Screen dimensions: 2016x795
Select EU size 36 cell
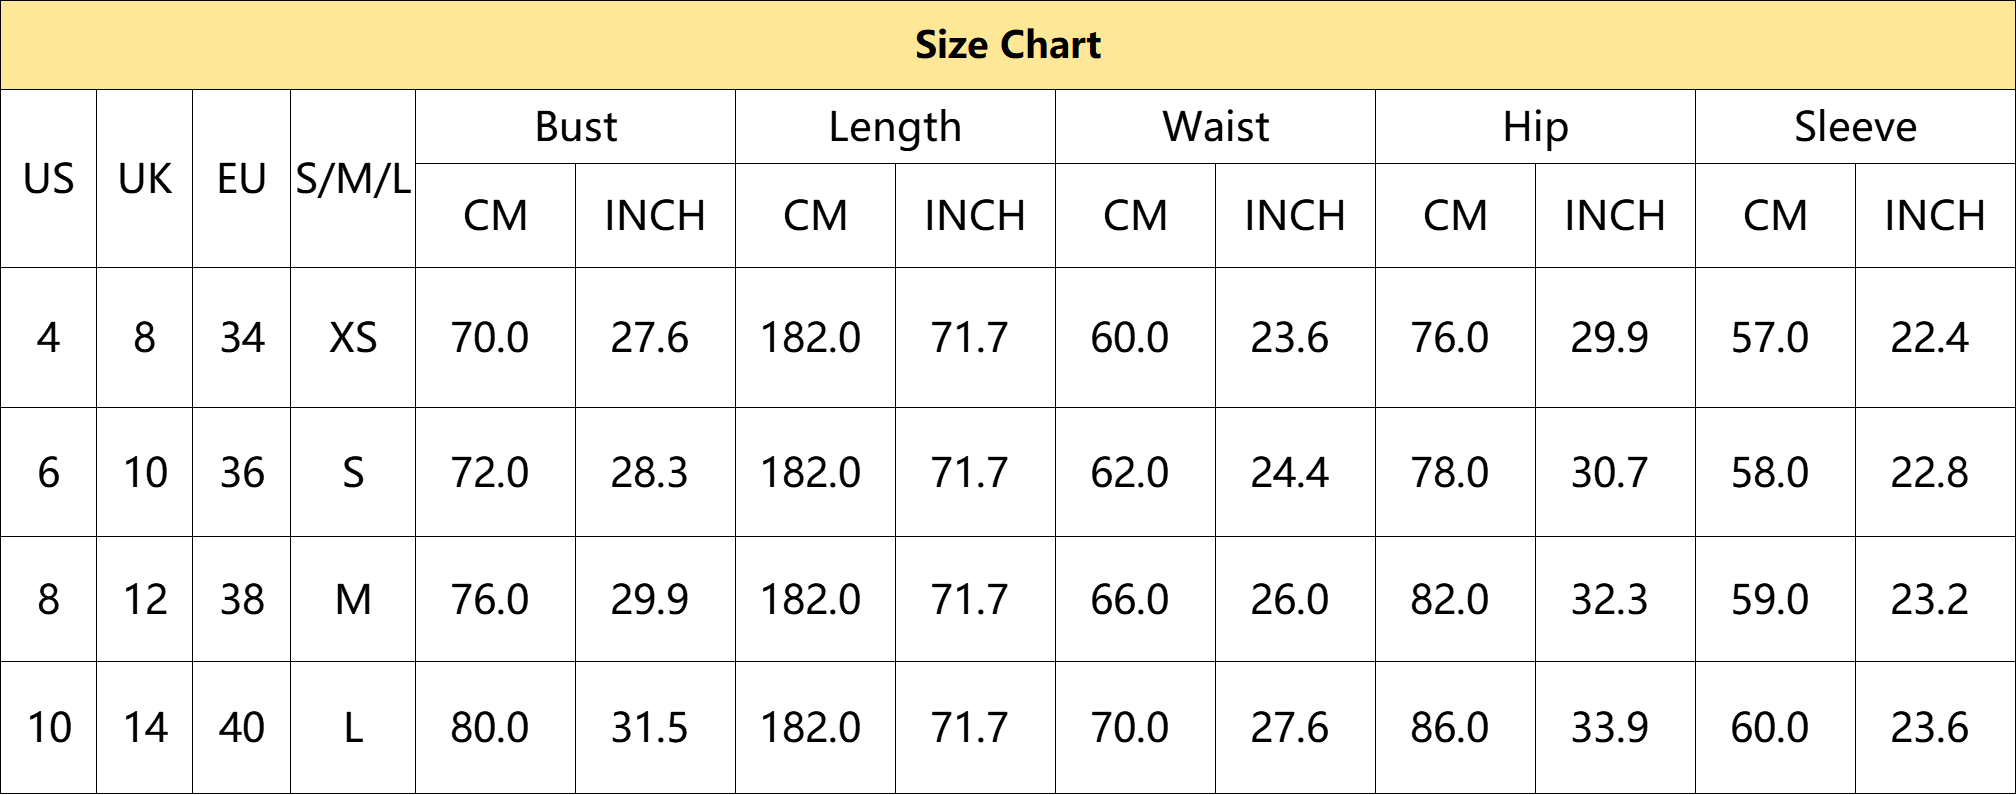tap(241, 472)
